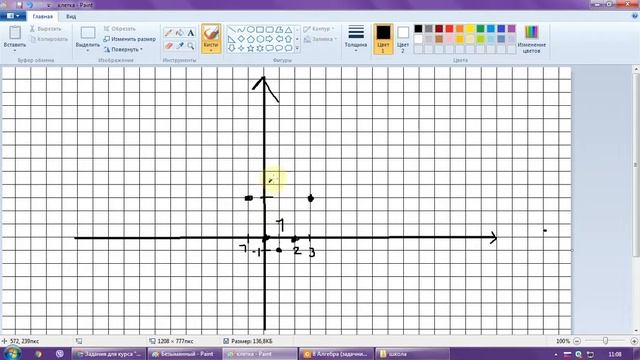
Task: Click the Кисти (Brushes) button
Action: 211,38
